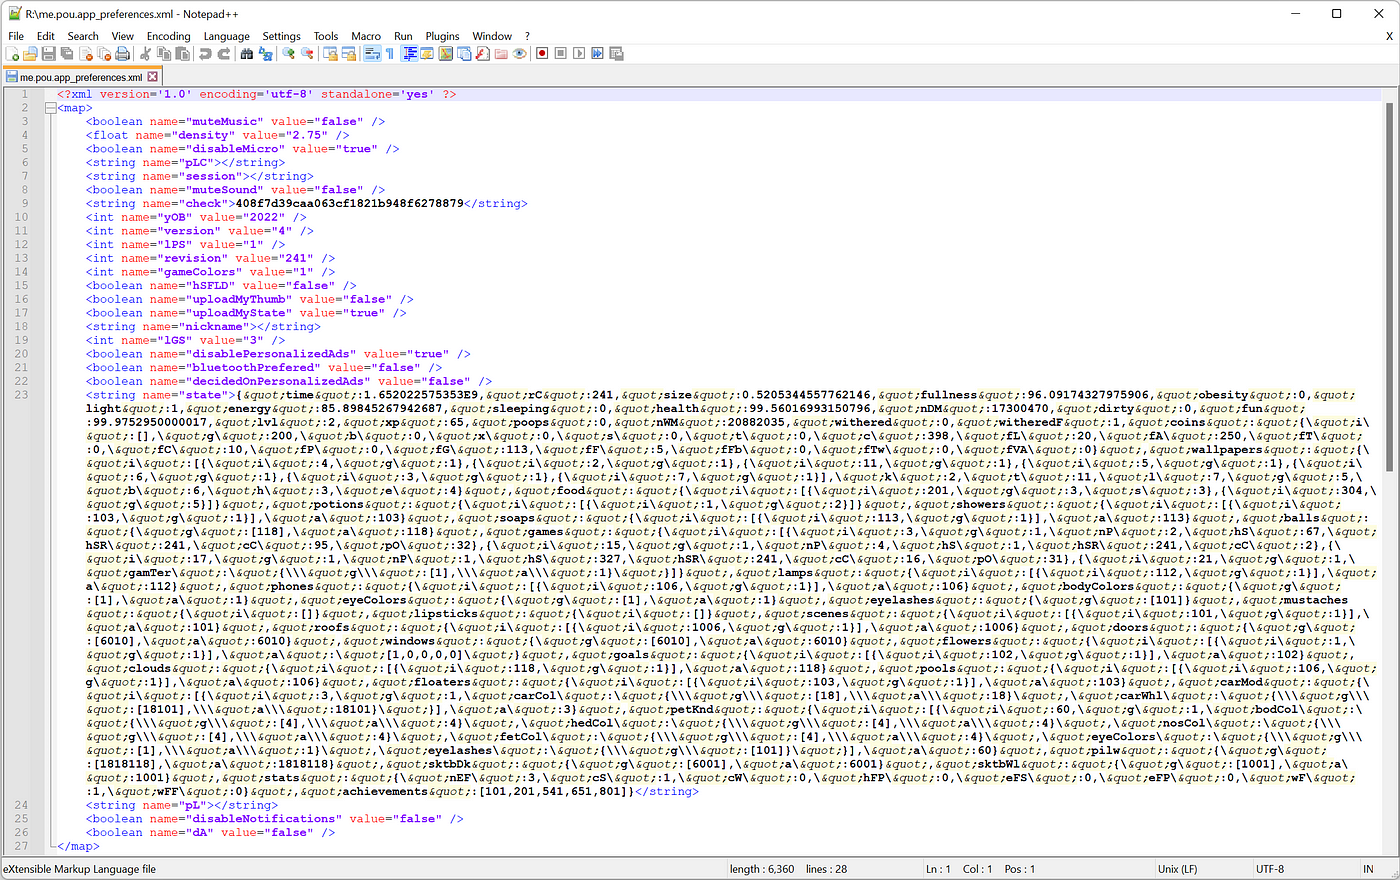Image resolution: width=1400 pixels, height=880 pixels.
Task: Create a new file with toolbar icon
Action: (12, 54)
